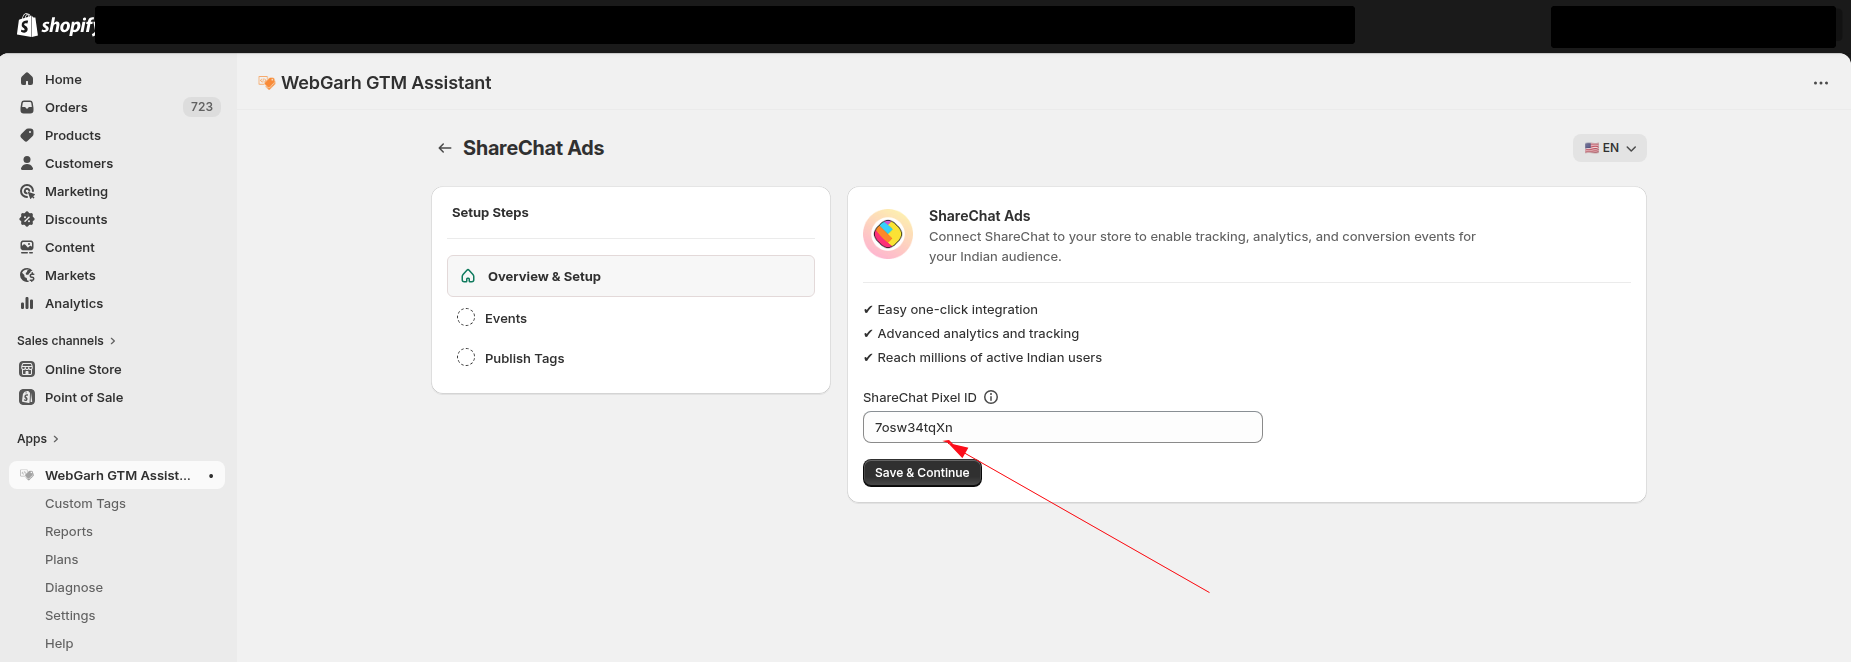Open Online Store sales channel

point(83,369)
